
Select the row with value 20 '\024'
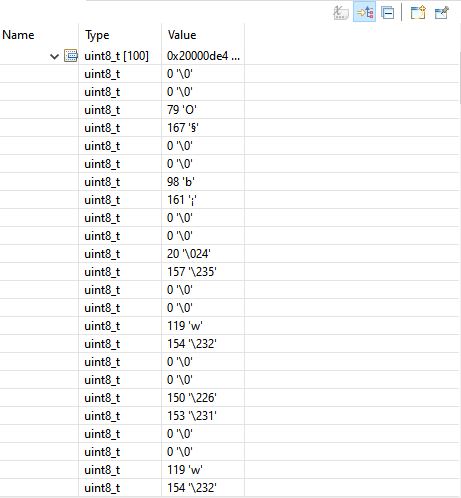tap(230, 254)
